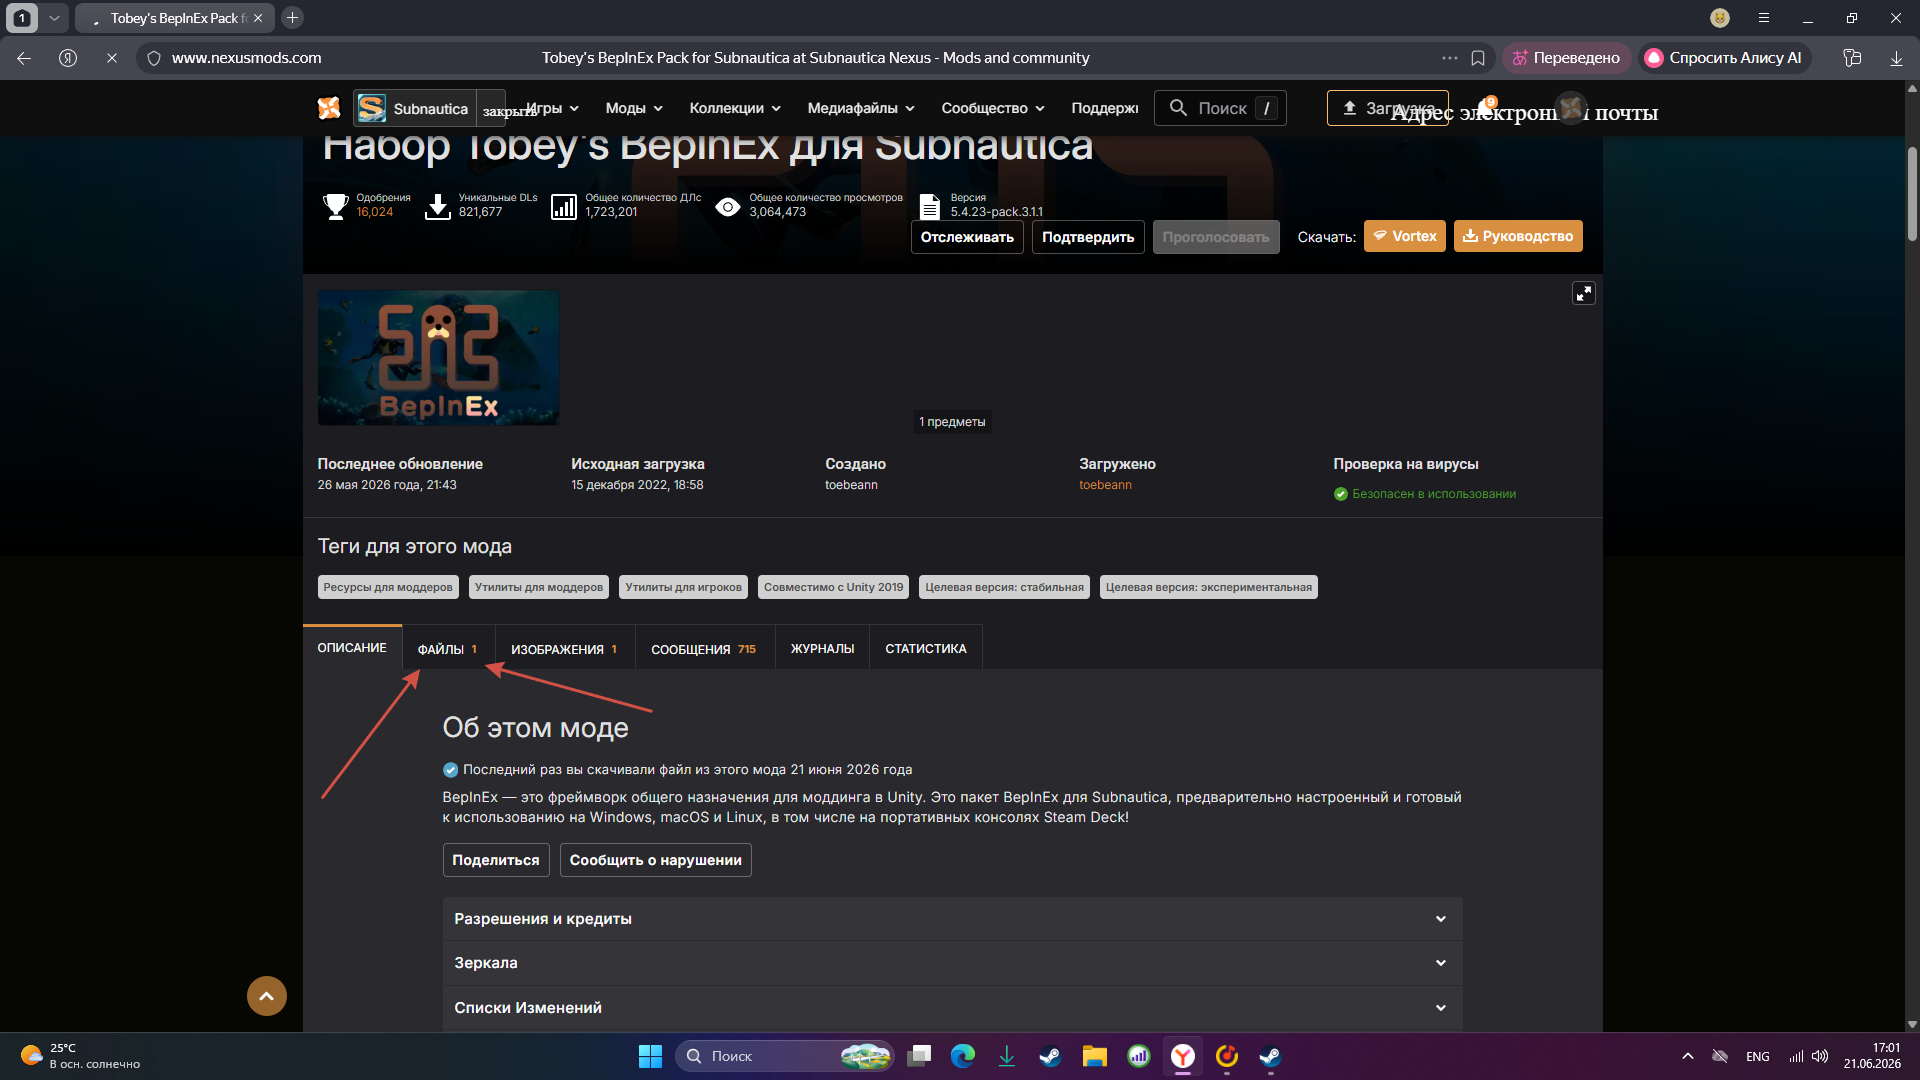The width and height of the screenshot is (1920, 1080).
Task: Click the Vortex download button
Action: 1404,236
